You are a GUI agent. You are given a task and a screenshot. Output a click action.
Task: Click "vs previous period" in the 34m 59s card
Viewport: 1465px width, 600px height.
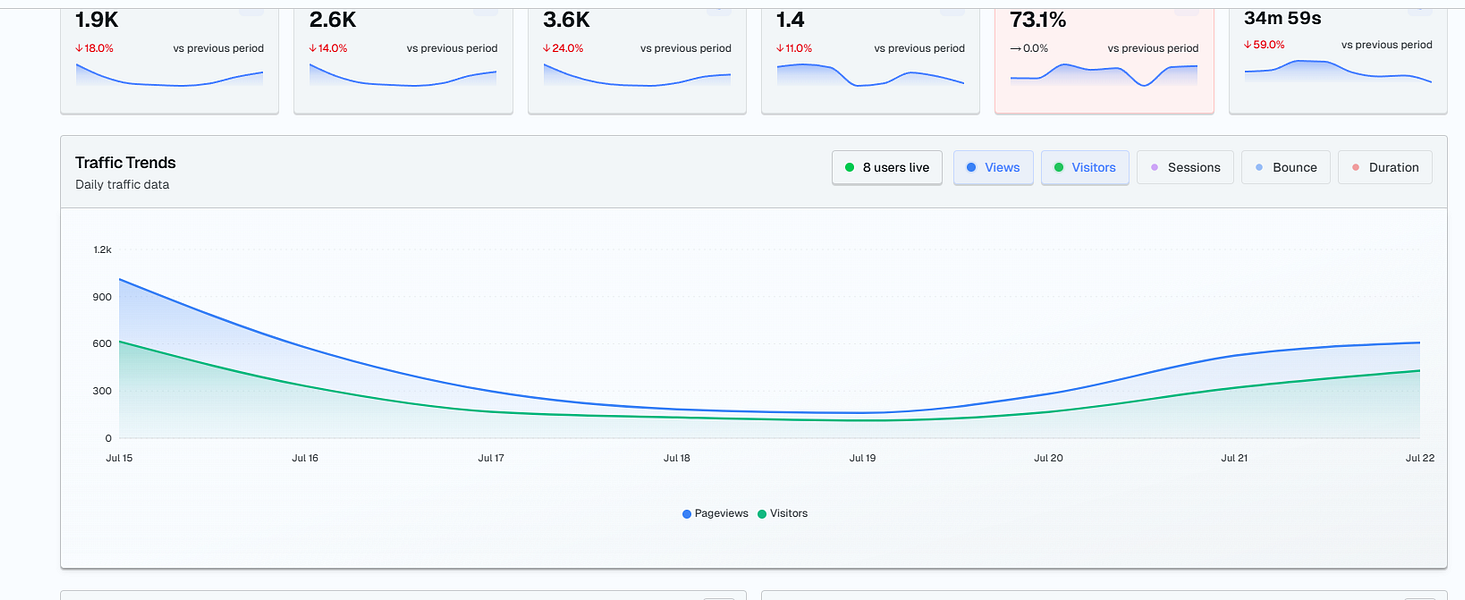click(1387, 45)
